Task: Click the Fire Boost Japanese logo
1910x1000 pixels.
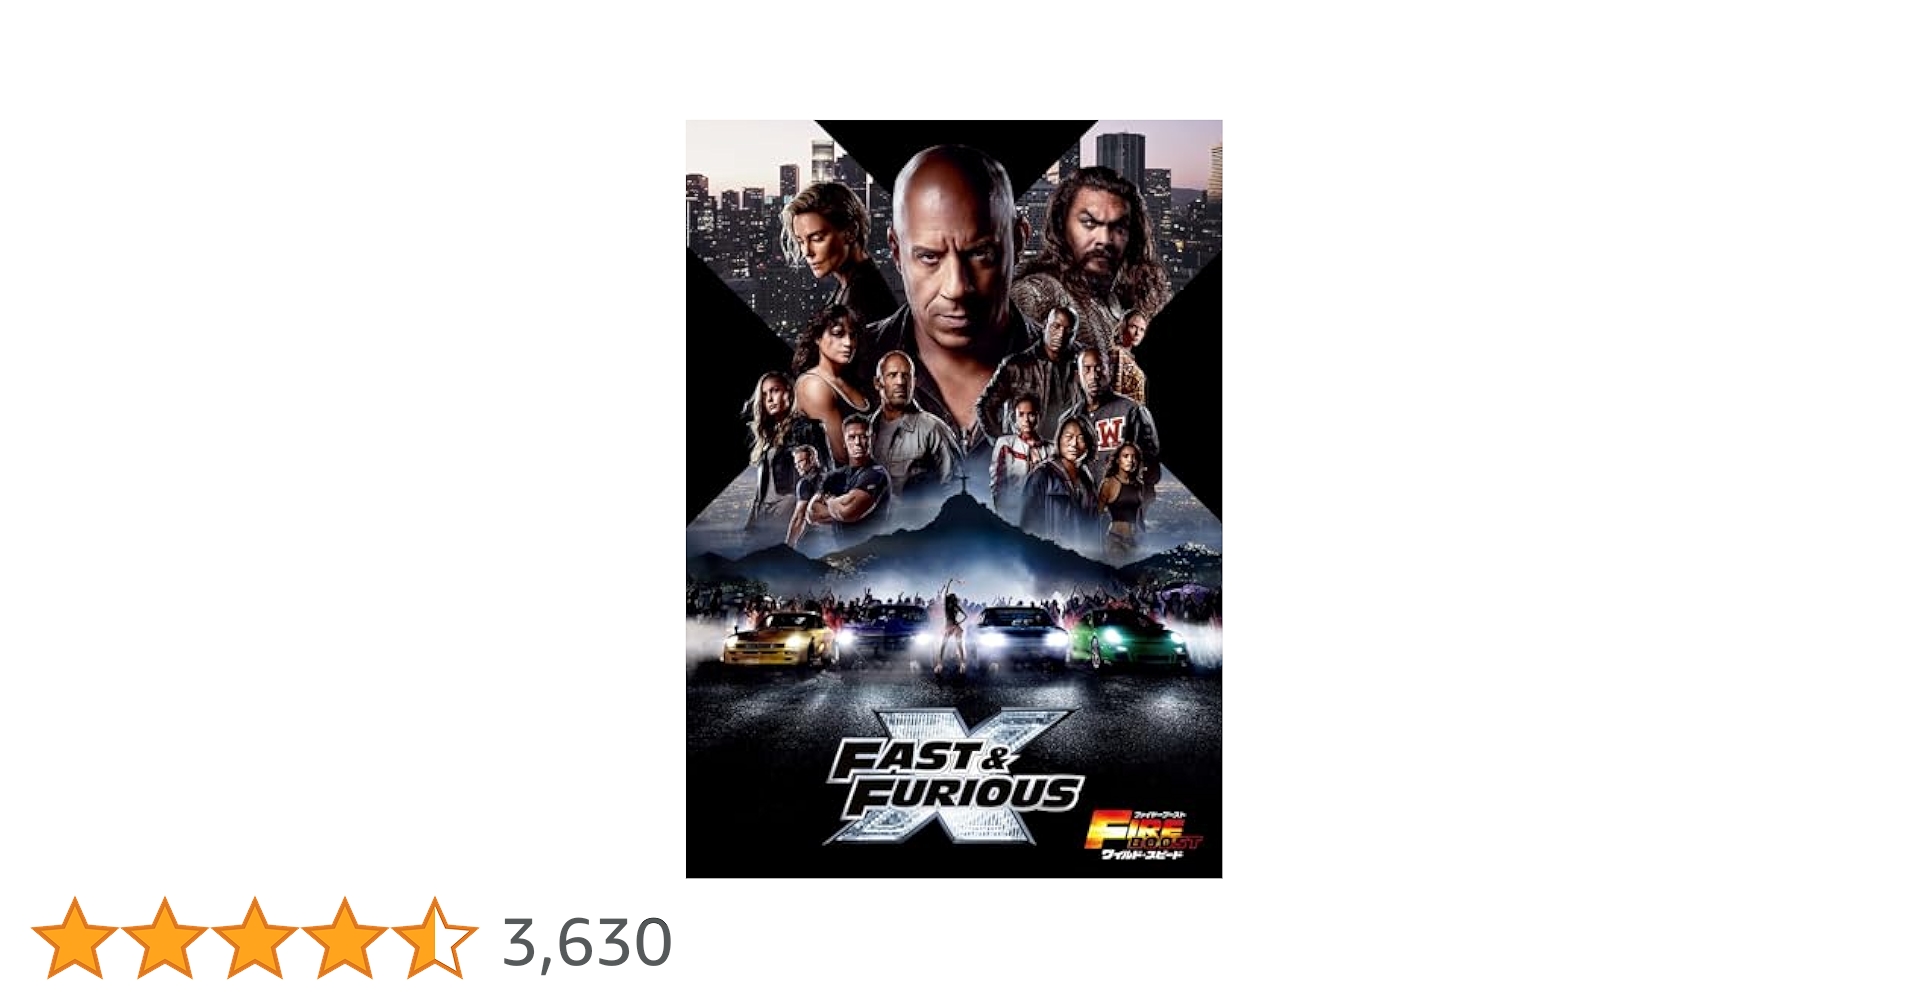Action: pyautogui.click(x=1145, y=834)
